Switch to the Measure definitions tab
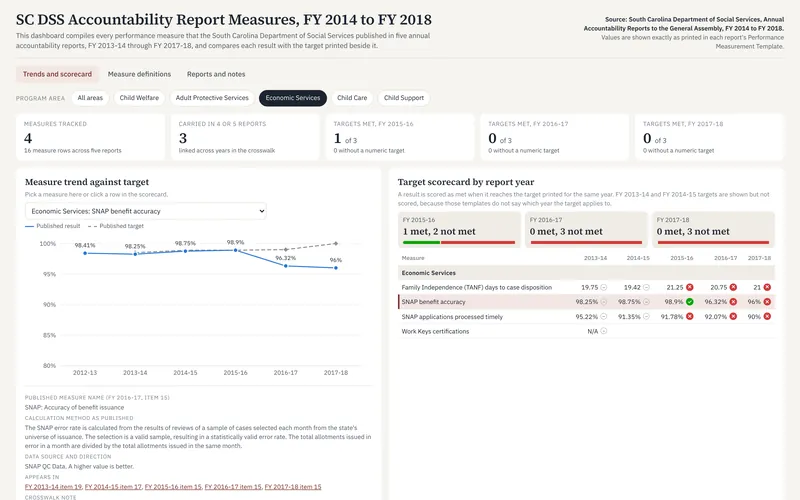Image resolution: width=800 pixels, height=500 pixels. tap(139, 74)
